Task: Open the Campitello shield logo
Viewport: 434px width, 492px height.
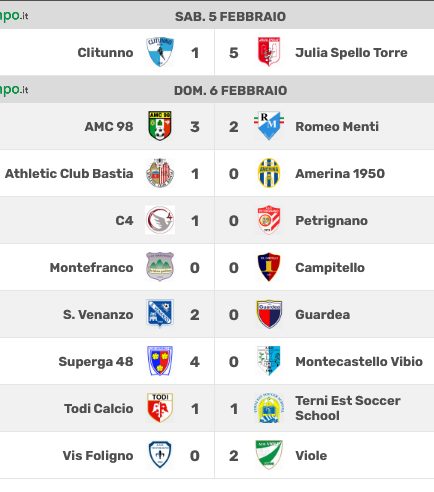Action: coord(269,267)
